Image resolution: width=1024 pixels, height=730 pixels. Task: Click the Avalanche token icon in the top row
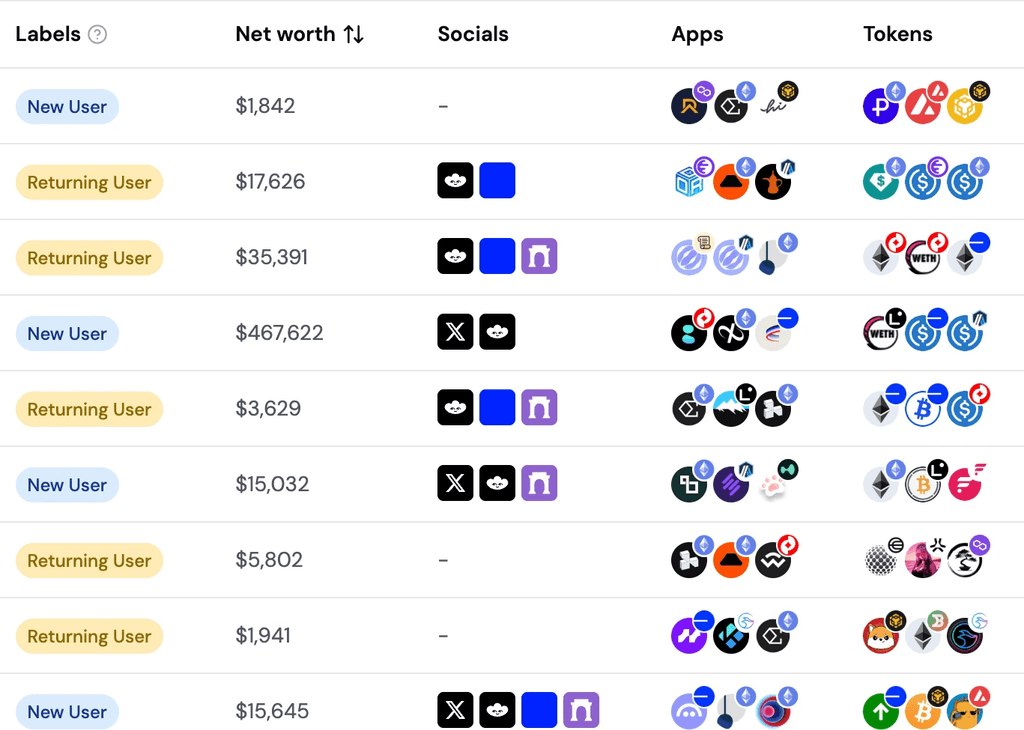click(922, 106)
